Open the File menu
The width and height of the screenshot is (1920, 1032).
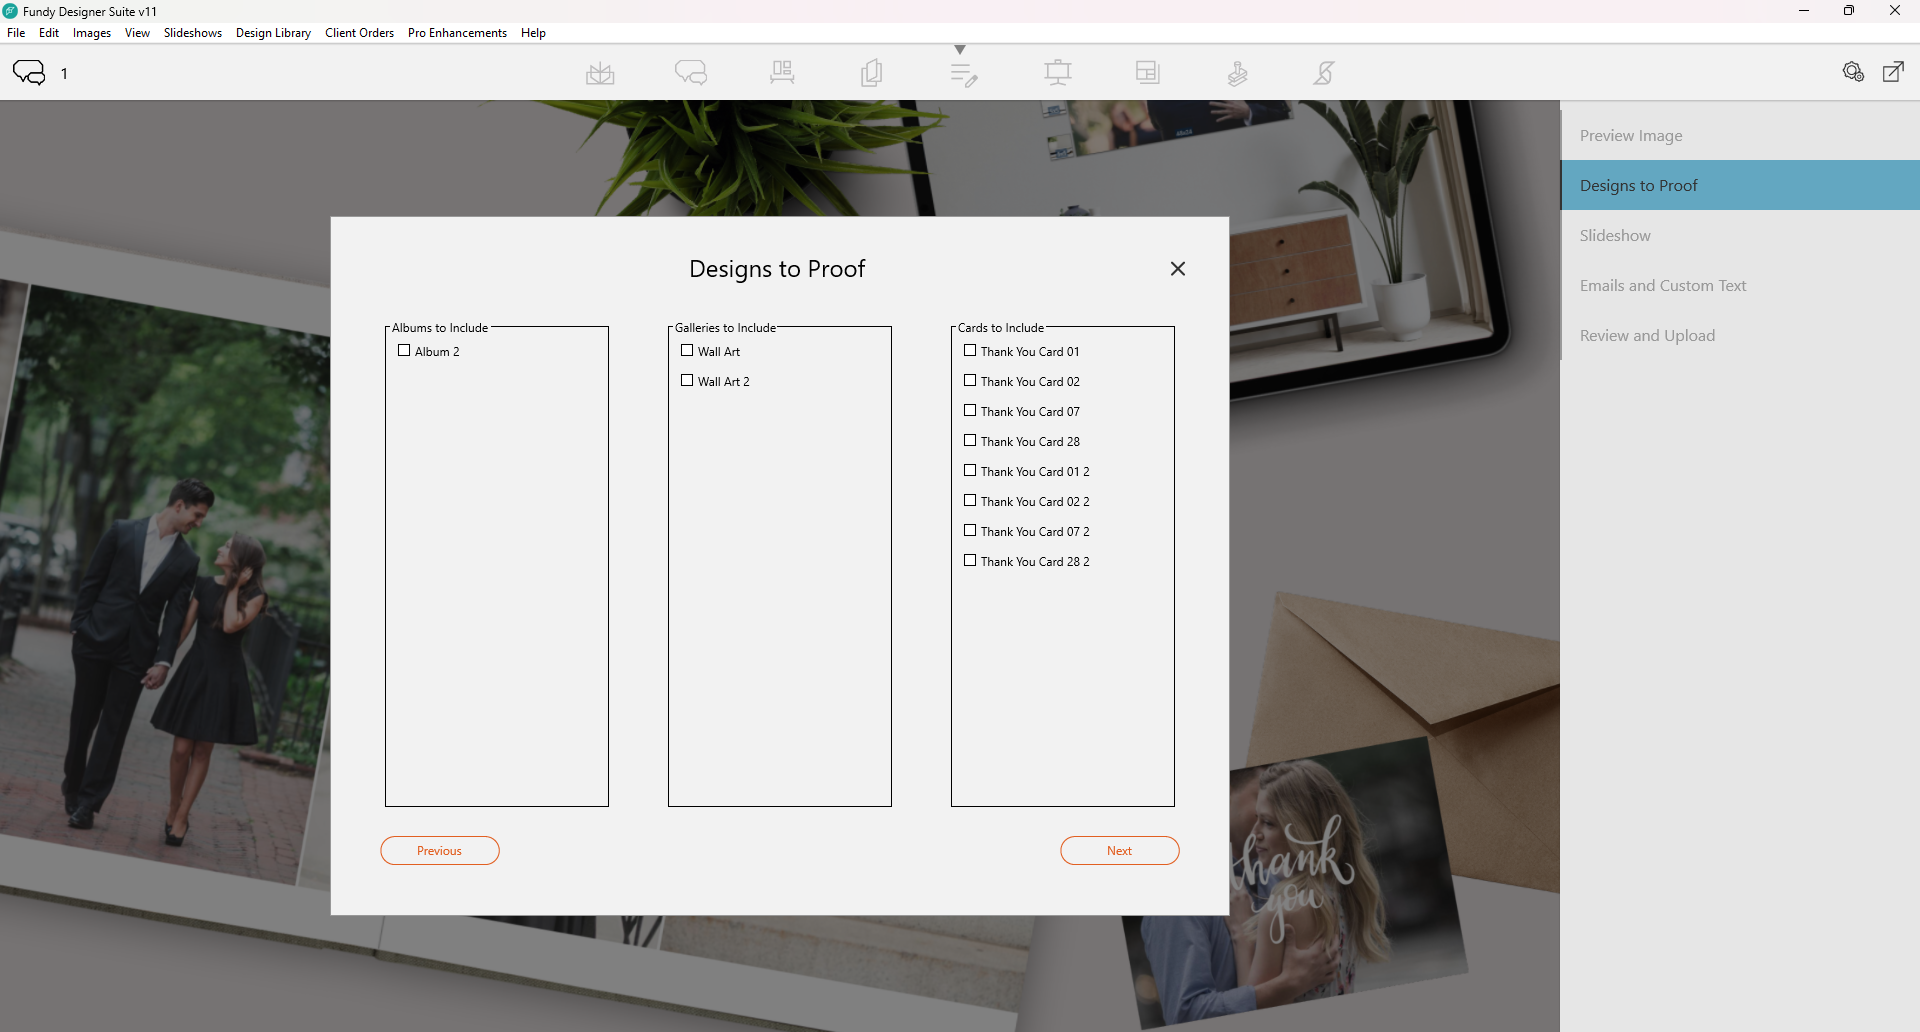[x=16, y=33]
